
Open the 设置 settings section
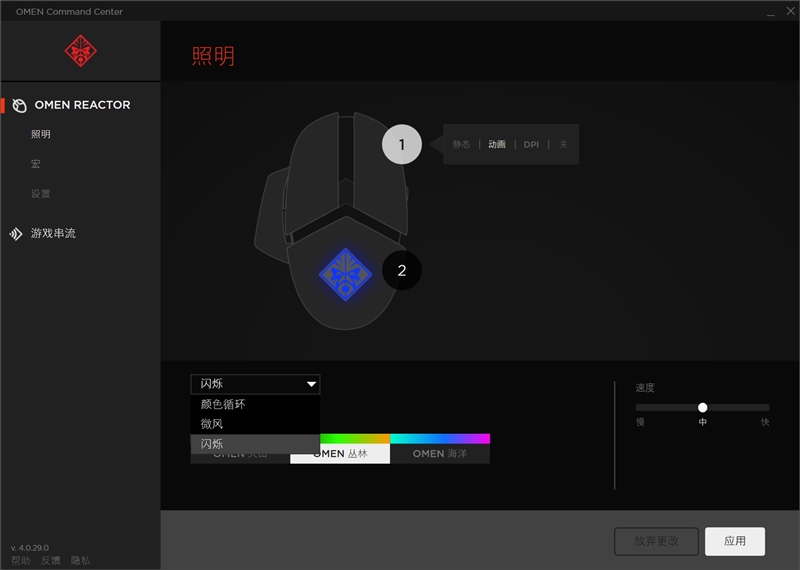pos(41,193)
